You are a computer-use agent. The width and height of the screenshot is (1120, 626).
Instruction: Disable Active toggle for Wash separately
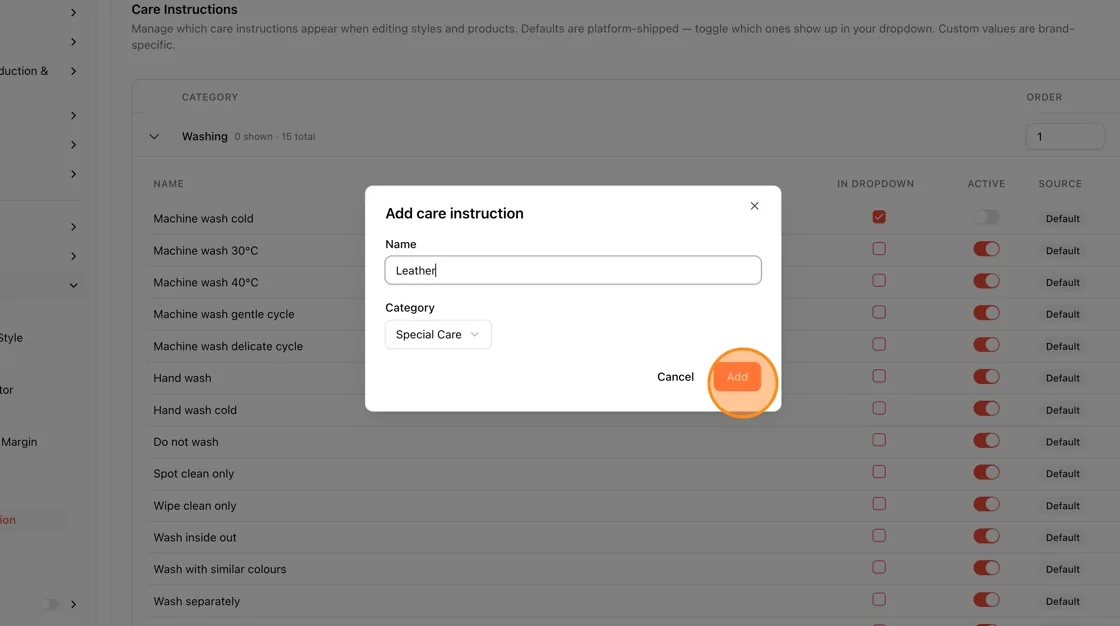tap(986, 600)
